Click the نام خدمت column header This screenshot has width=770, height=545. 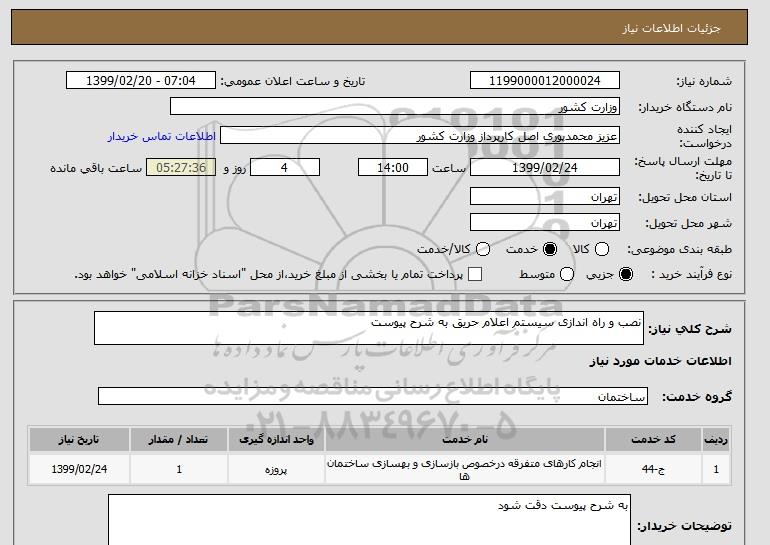465,439
